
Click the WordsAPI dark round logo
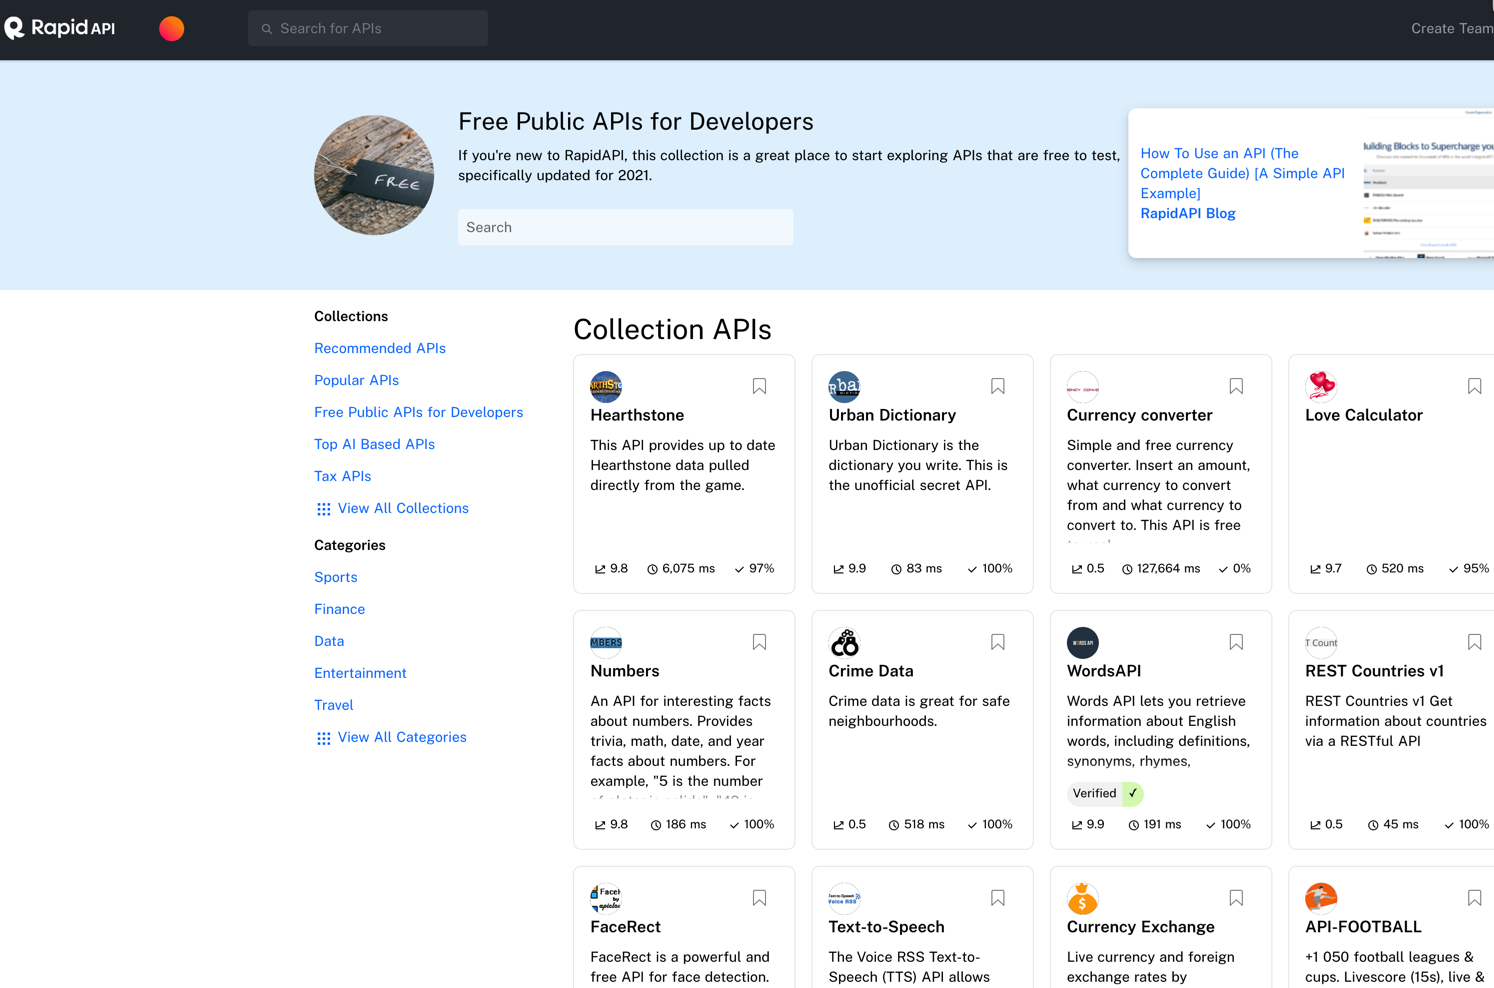(1083, 642)
